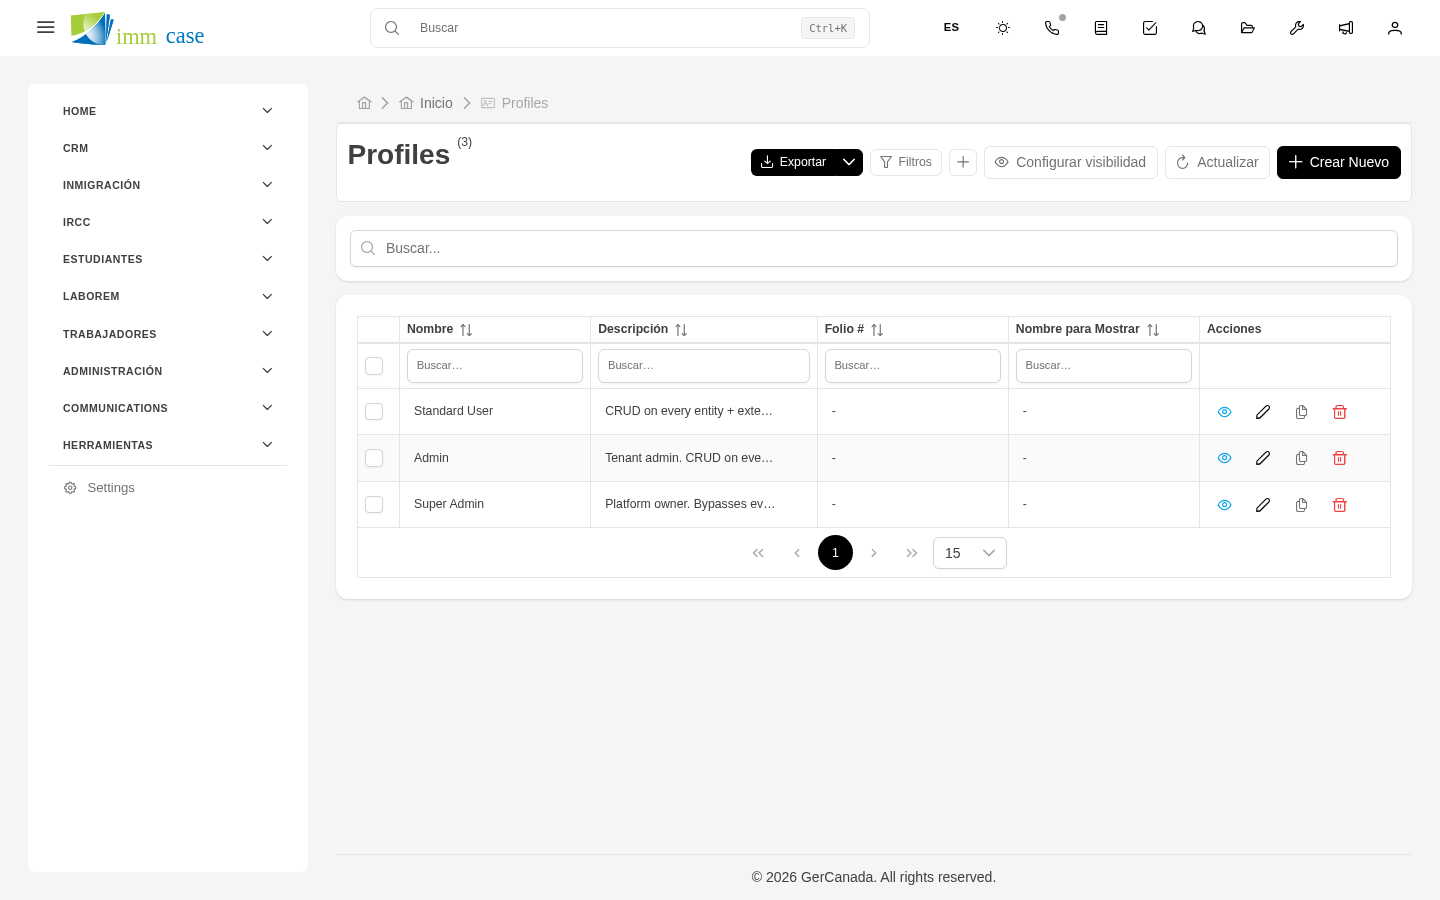
Task: Focus the table Buscar... search field
Action: [874, 248]
